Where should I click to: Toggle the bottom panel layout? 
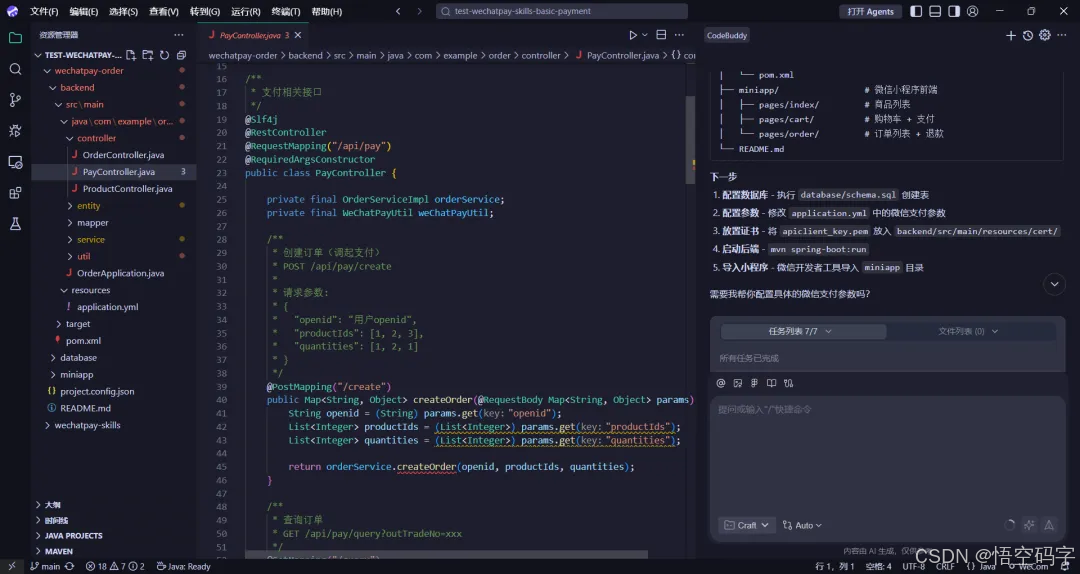pos(935,11)
